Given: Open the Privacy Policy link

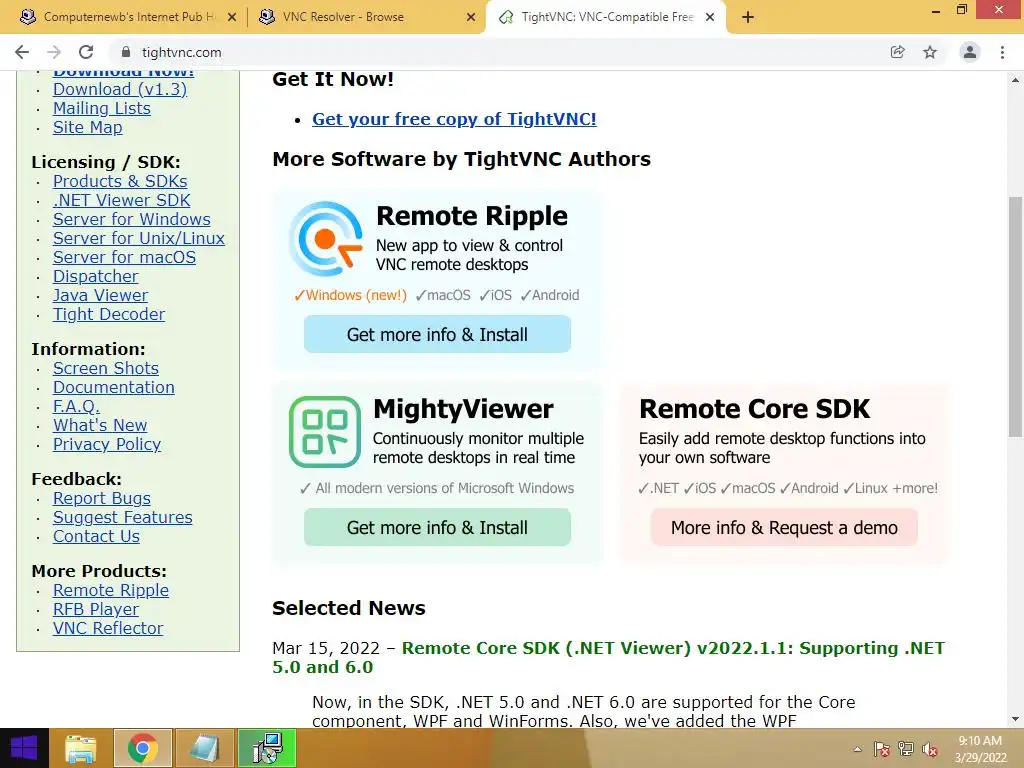Looking at the screenshot, I should tap(107, 444).
